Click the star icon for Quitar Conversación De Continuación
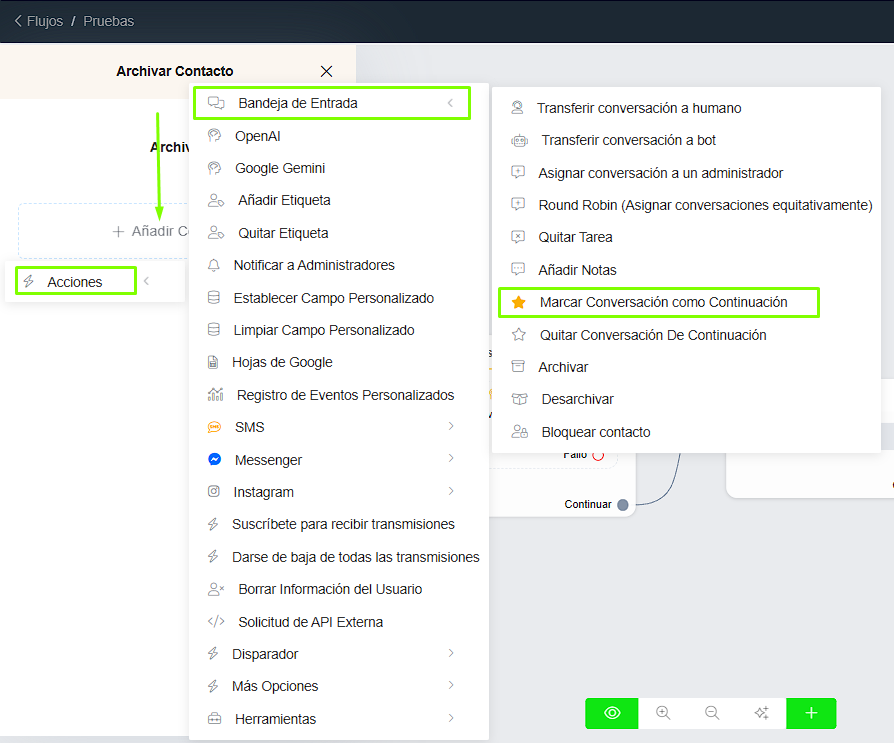Viewport: 894px width, 743px height. click(518, 335)
